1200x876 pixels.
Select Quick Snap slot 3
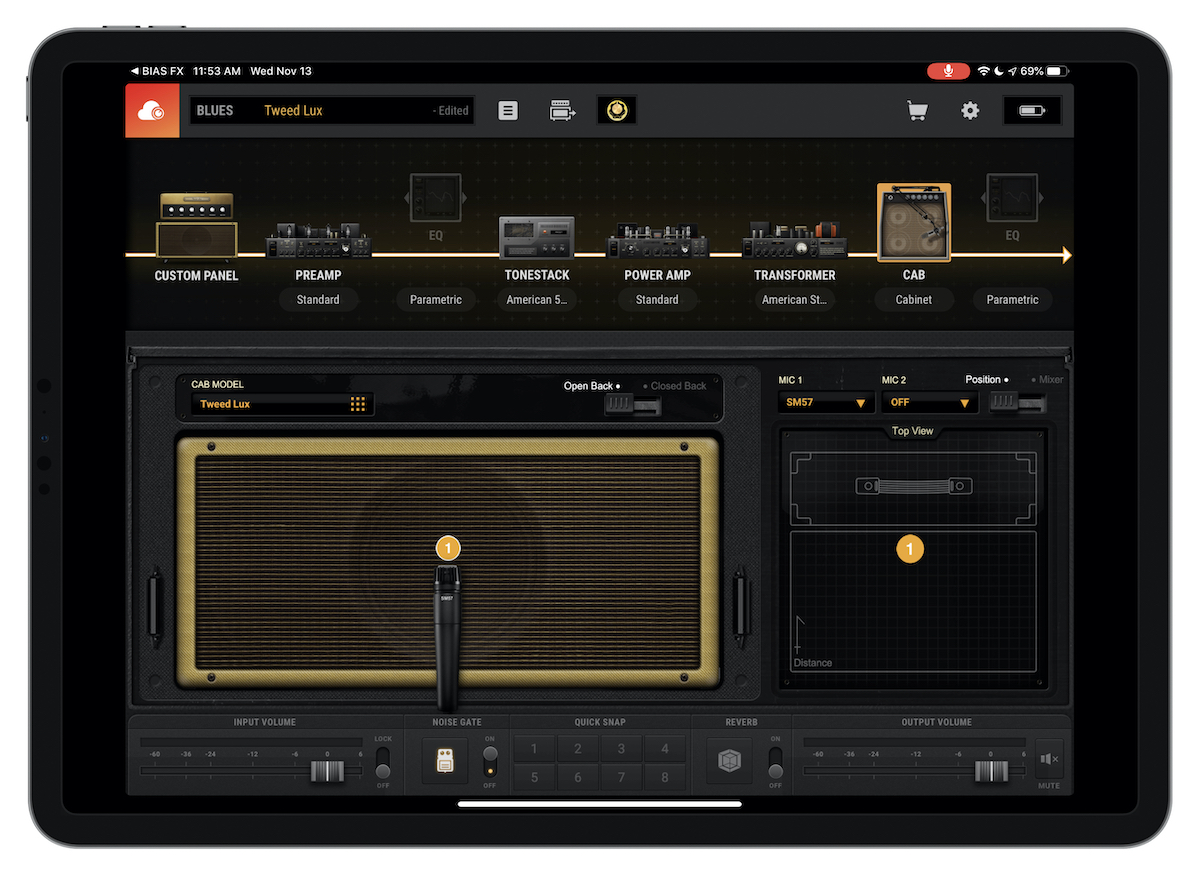pos(621,748)
